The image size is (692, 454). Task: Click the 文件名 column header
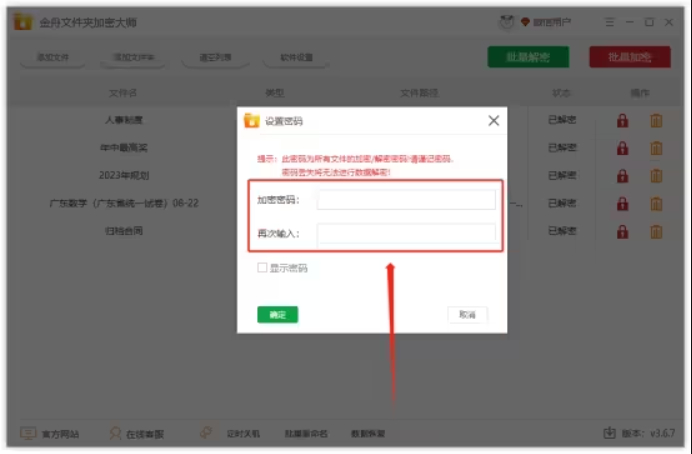[x=123, y=93]
